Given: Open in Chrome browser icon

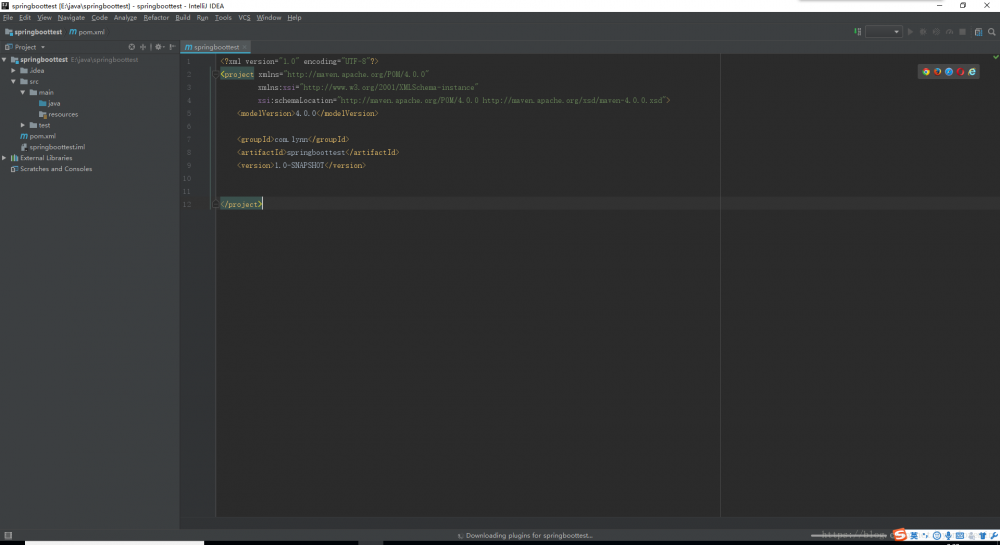Looking at the screenshot, I should (x=926, y=72).
